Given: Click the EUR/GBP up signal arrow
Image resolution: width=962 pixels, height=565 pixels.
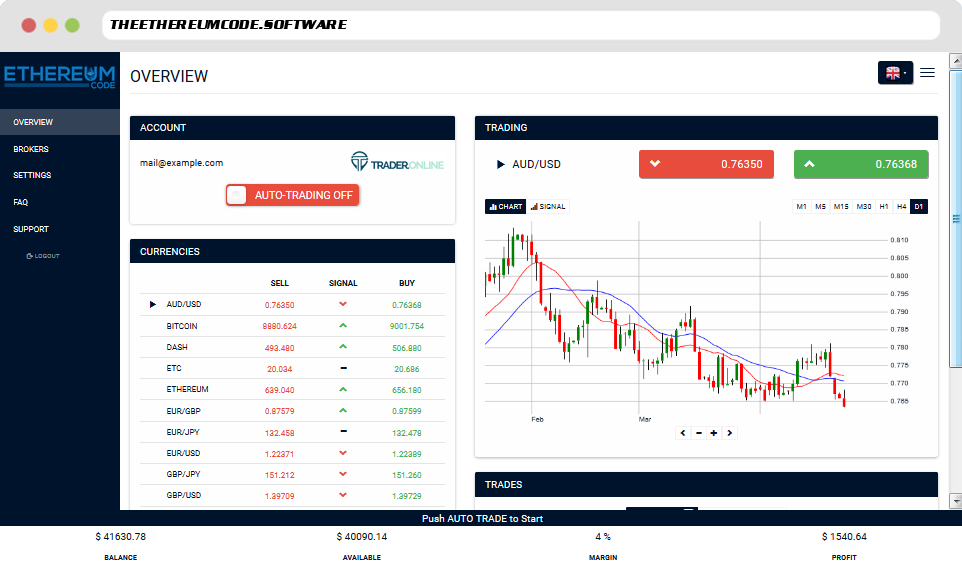Looking at the screenshot, I should point(343,410).
